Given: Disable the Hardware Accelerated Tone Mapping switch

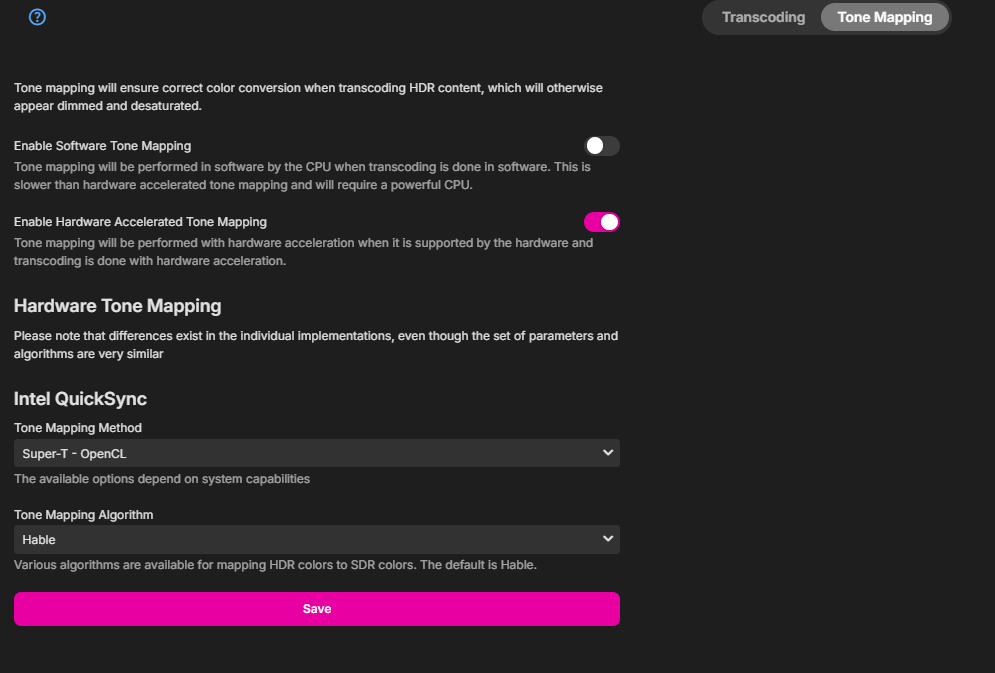Looking at the screenshot, I should tap(602, 222).
